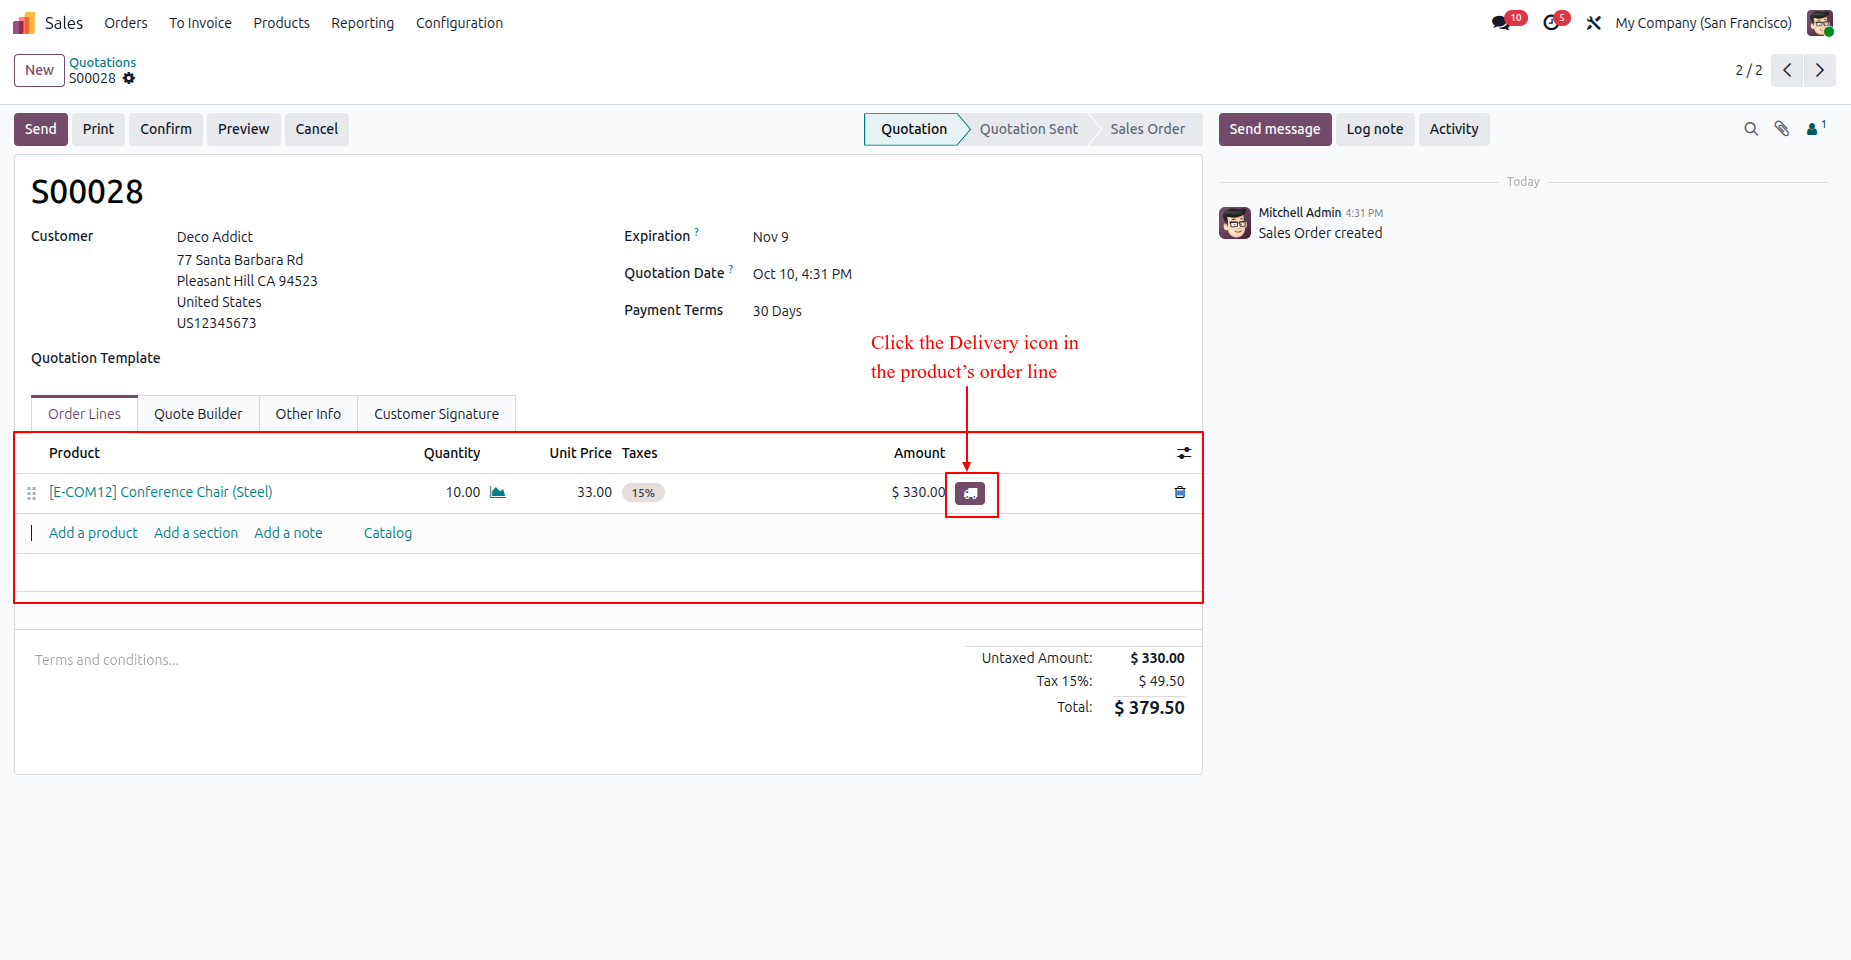Open the Reporting menu
Screen dimensions: 1851x960
point(362,22)
